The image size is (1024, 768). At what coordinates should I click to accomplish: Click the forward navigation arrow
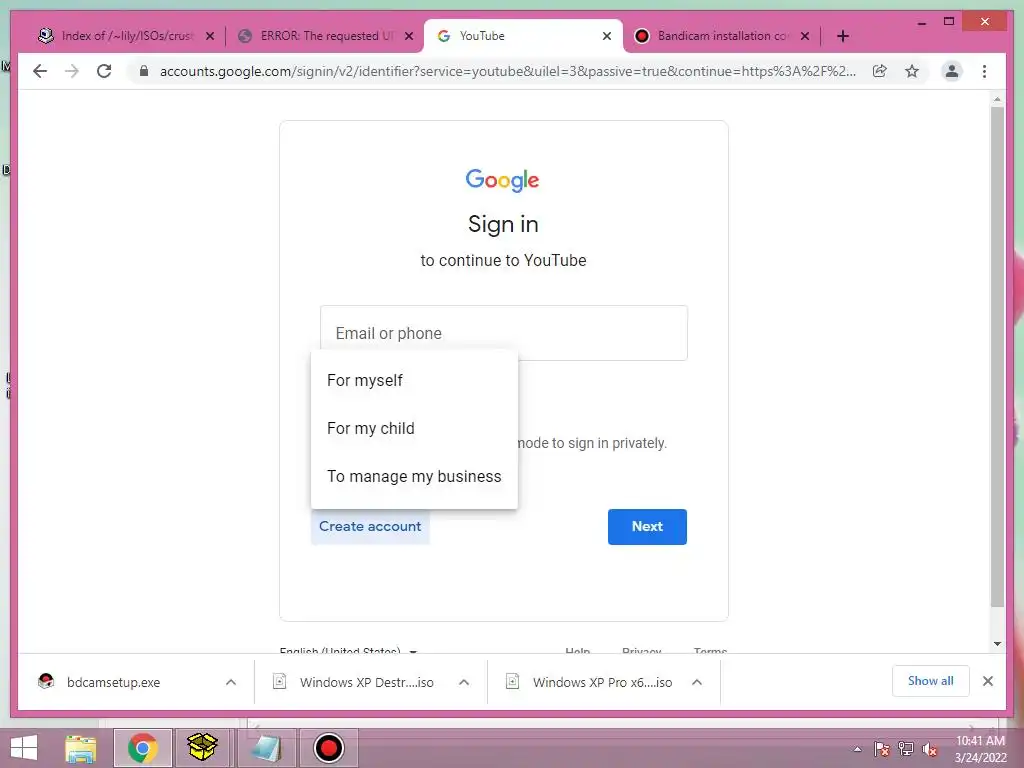point(72,71)
